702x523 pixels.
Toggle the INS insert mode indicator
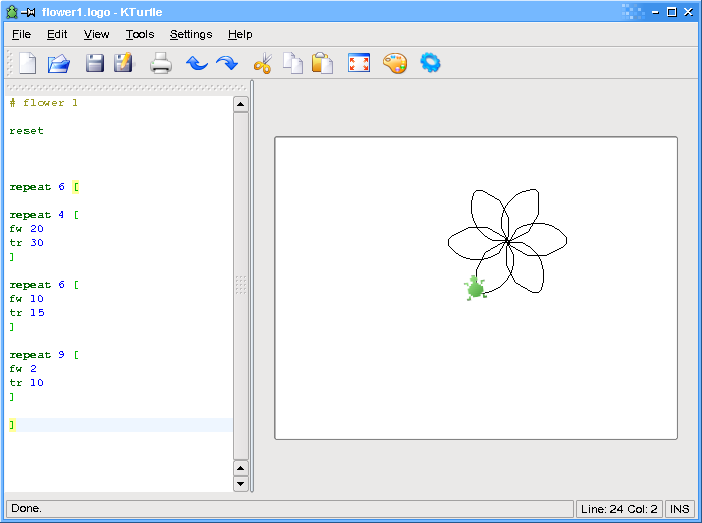[679, 509]
